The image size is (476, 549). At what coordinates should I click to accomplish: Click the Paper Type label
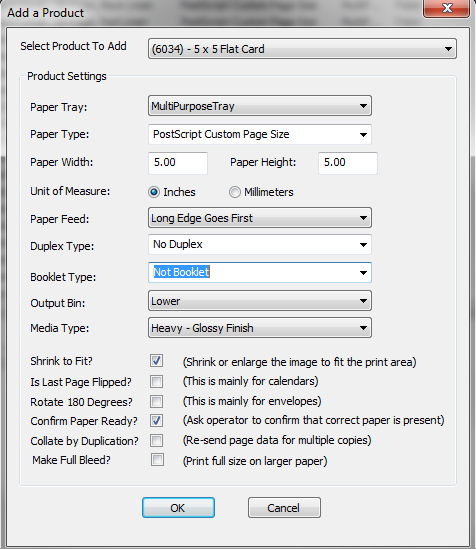click(x=60, y=134)
